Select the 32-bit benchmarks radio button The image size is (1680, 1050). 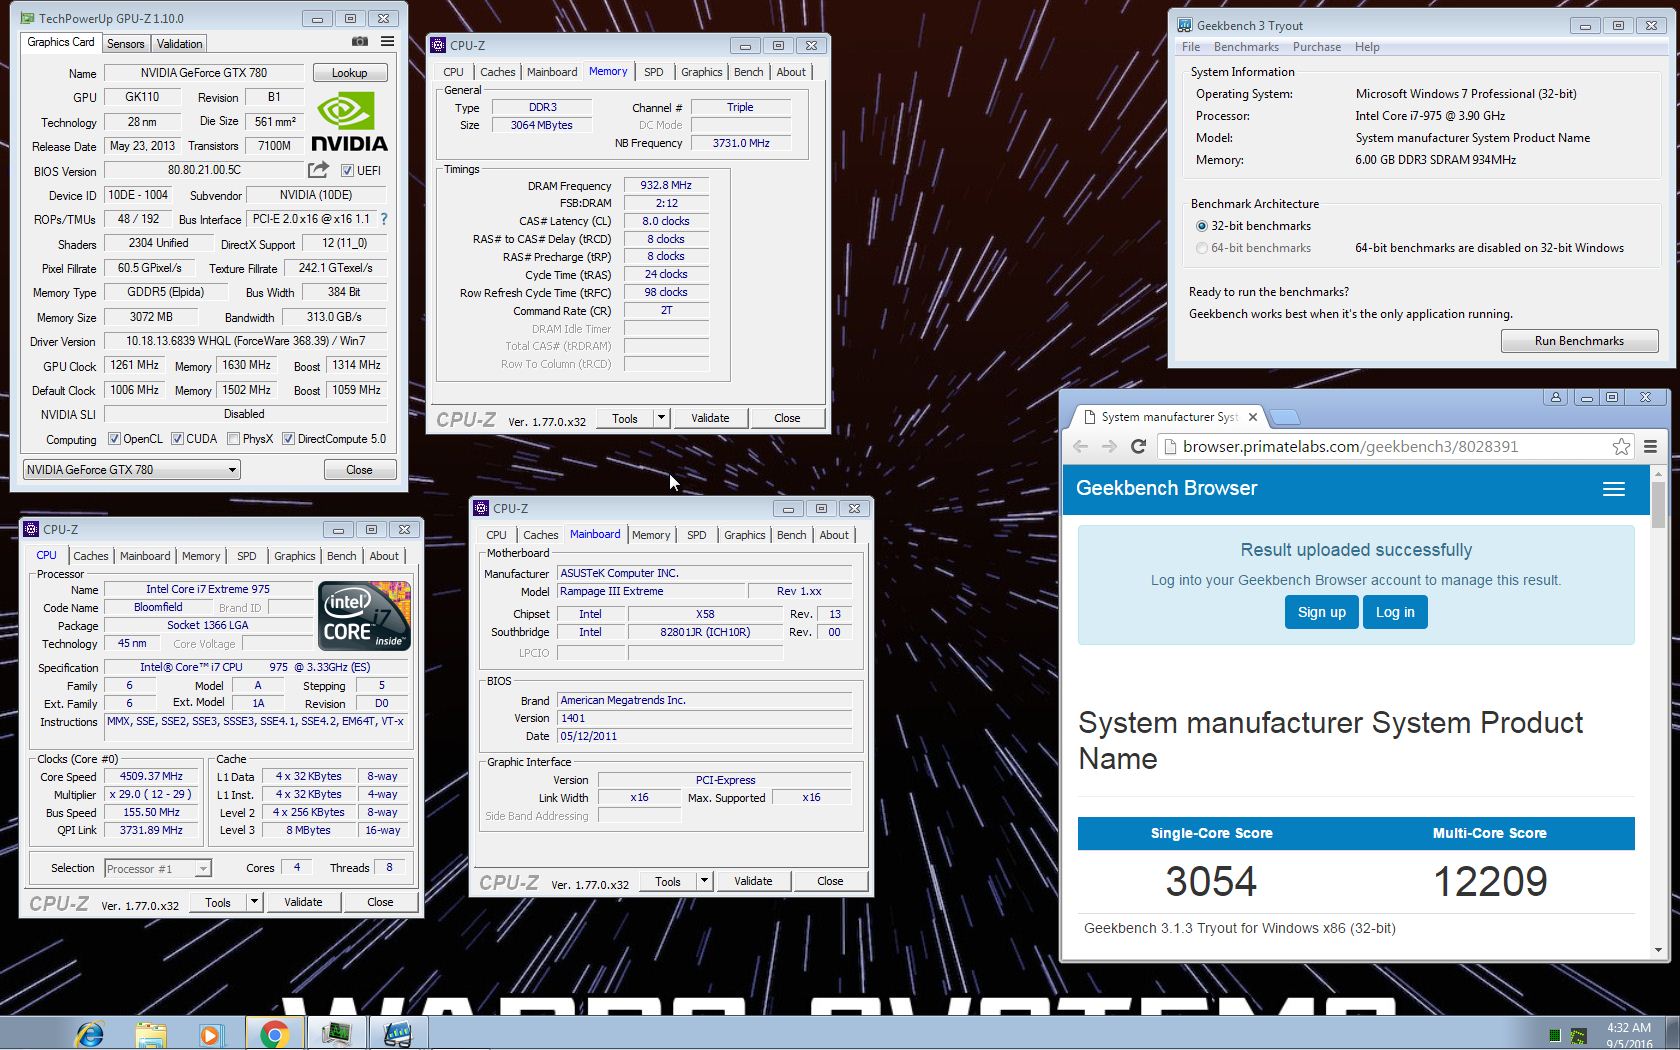point(1202,226)
